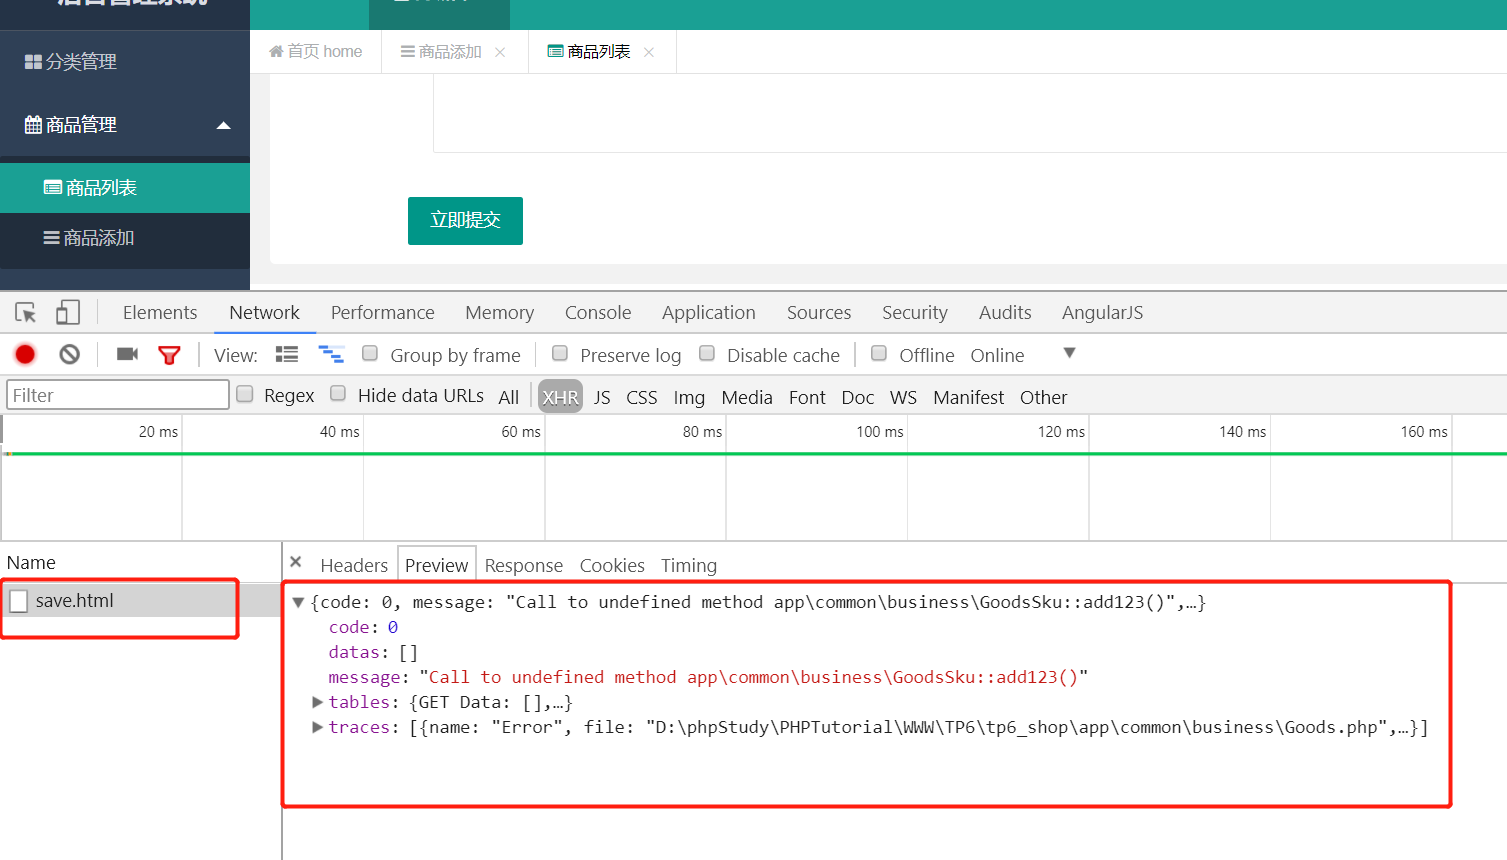Enable the Regex filter checkbox
This screenshot has height=860, width=1507.
point(244,394)
